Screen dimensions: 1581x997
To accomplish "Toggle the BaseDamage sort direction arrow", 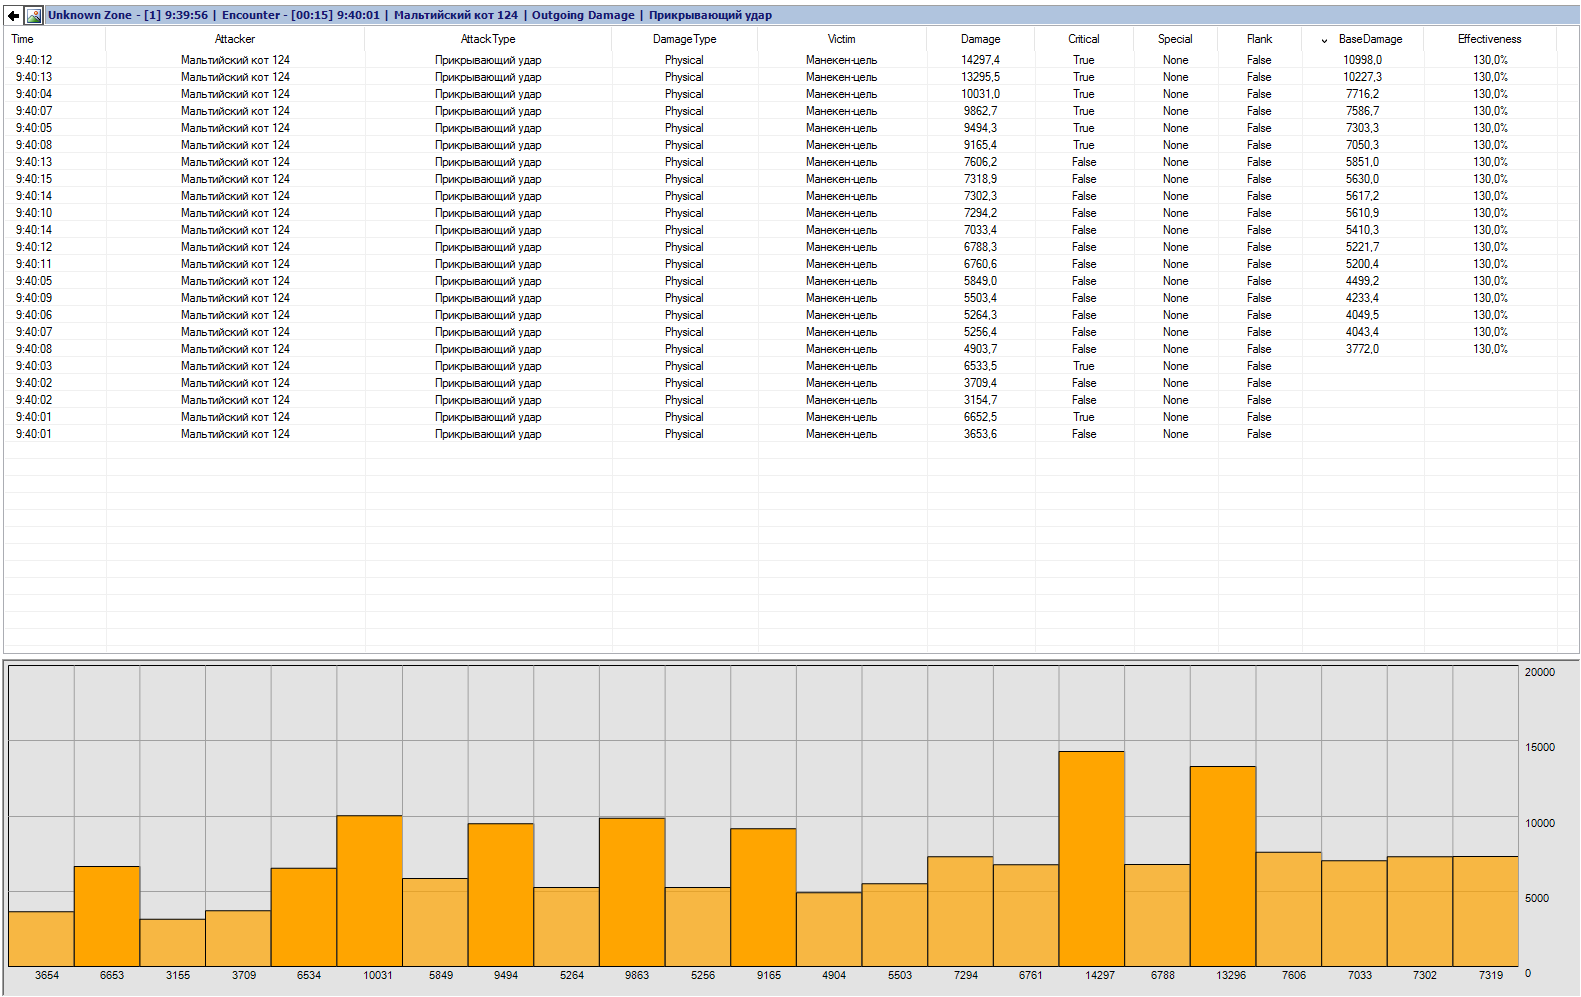I will (x=1325, y=40).
